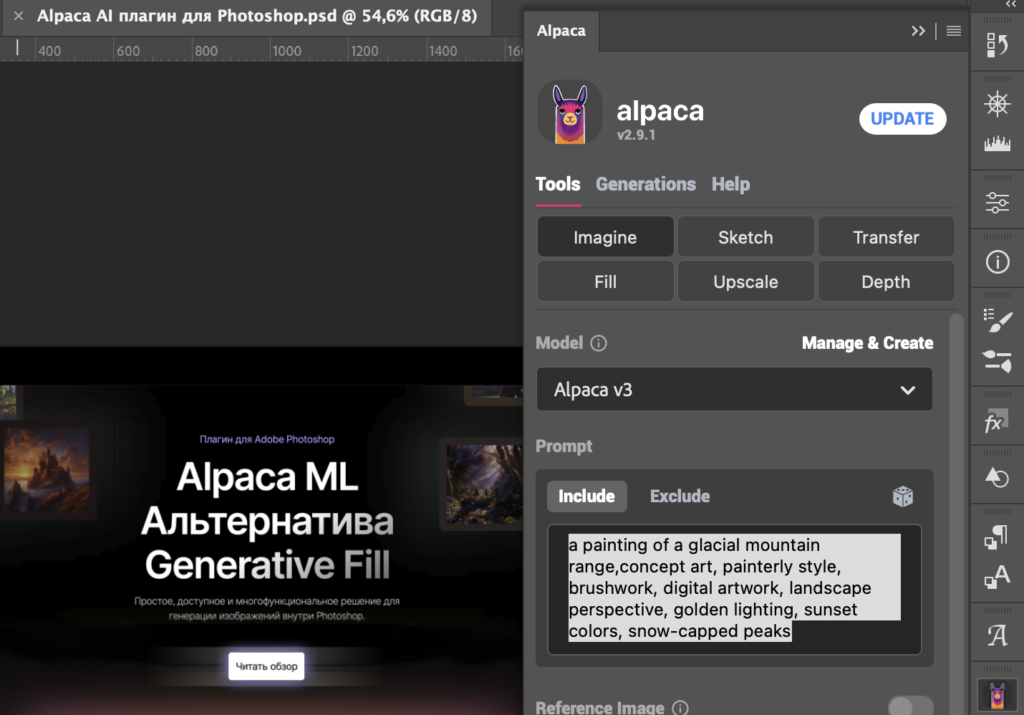Open the Manage & Create link

click(867, 343)
